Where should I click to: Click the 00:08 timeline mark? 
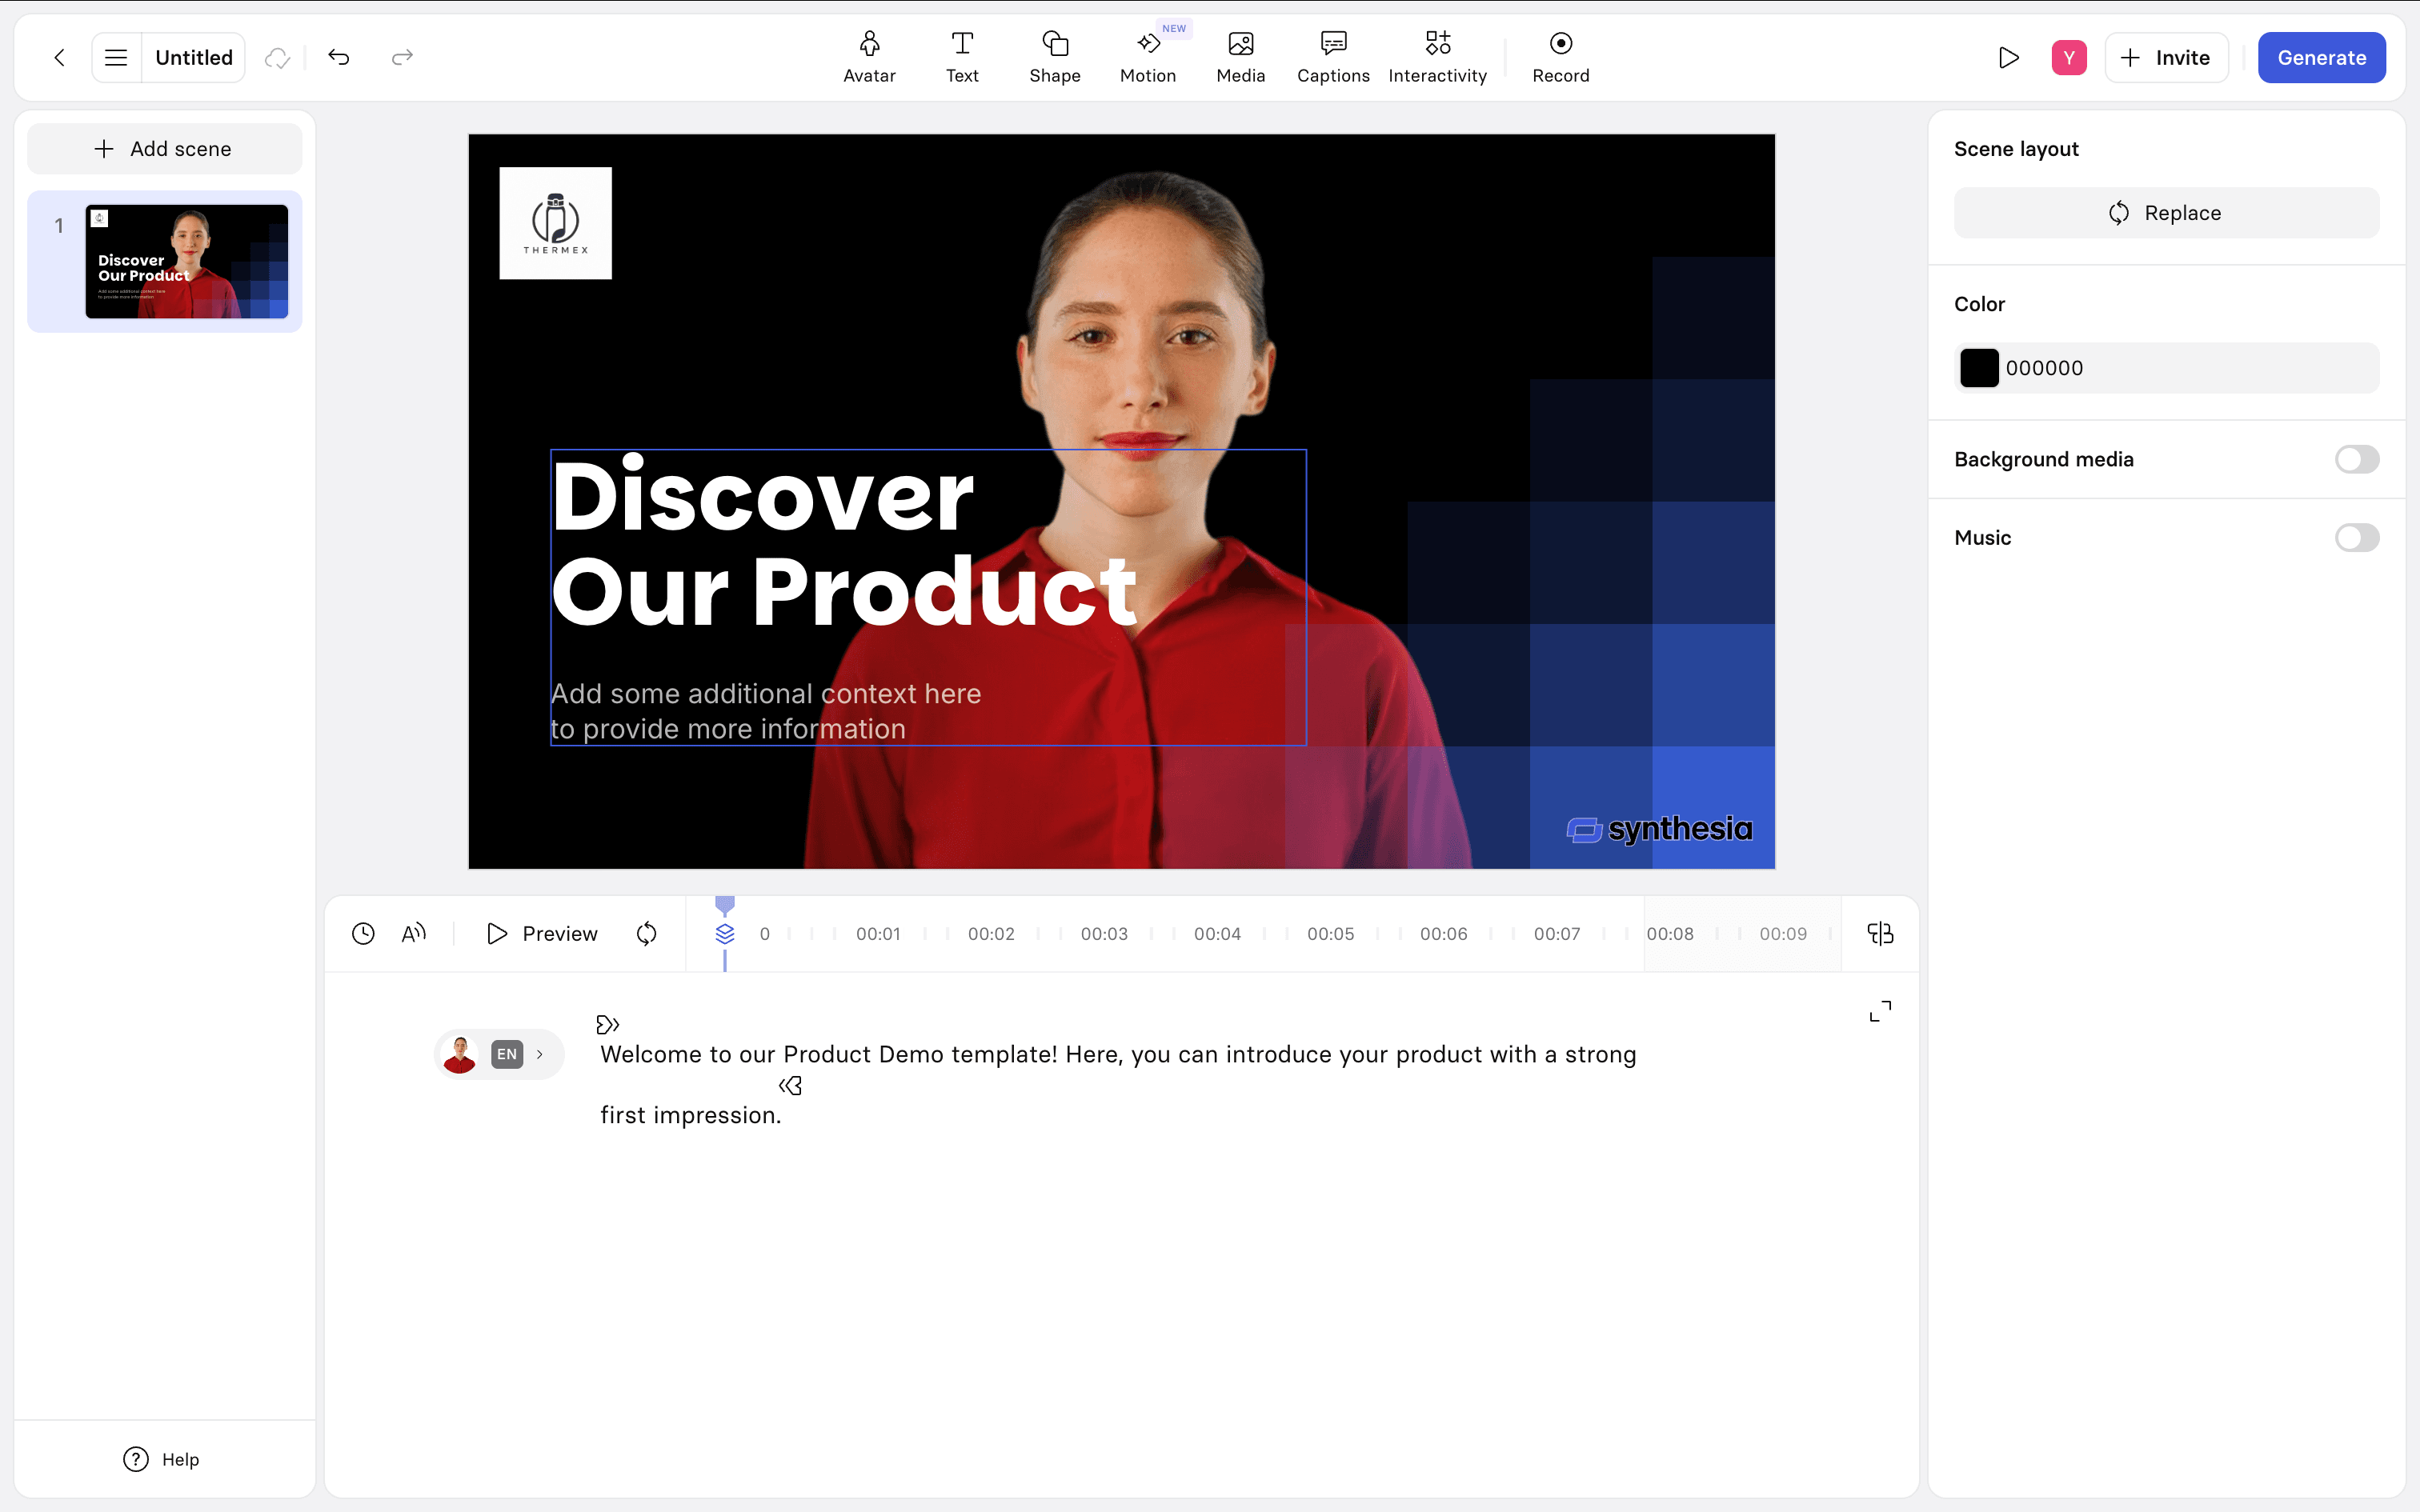pyautogui.click(x=1670, y=934)
